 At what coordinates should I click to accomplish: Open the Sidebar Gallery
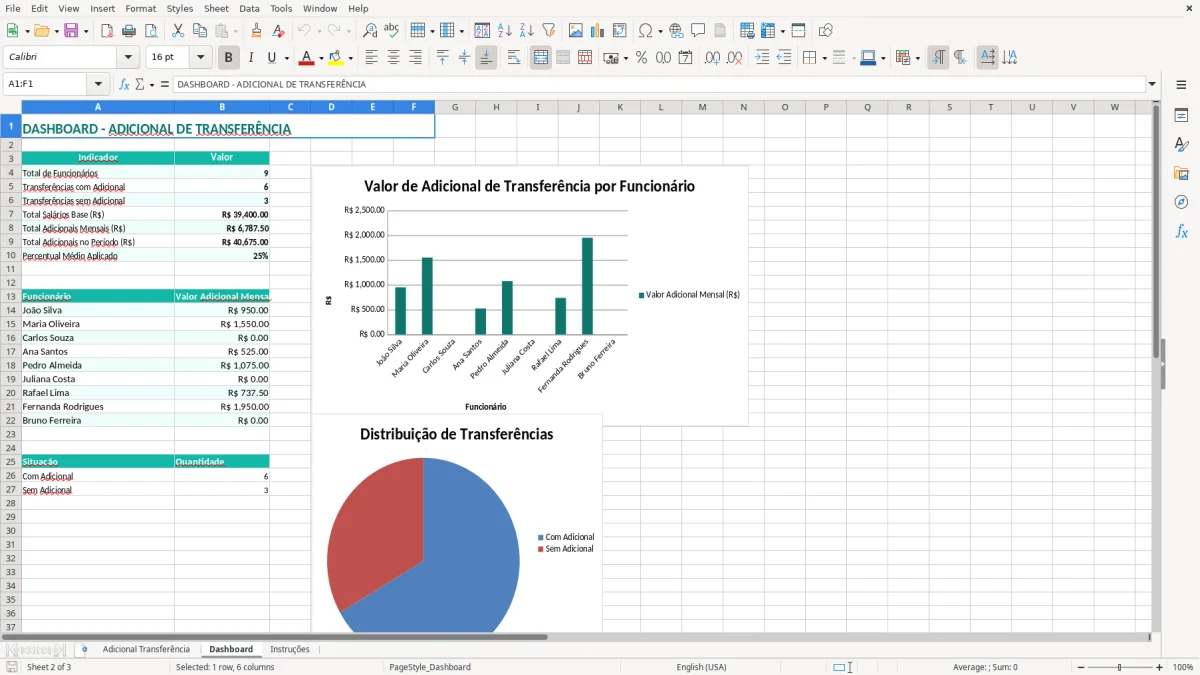[x=1181, y=174]
